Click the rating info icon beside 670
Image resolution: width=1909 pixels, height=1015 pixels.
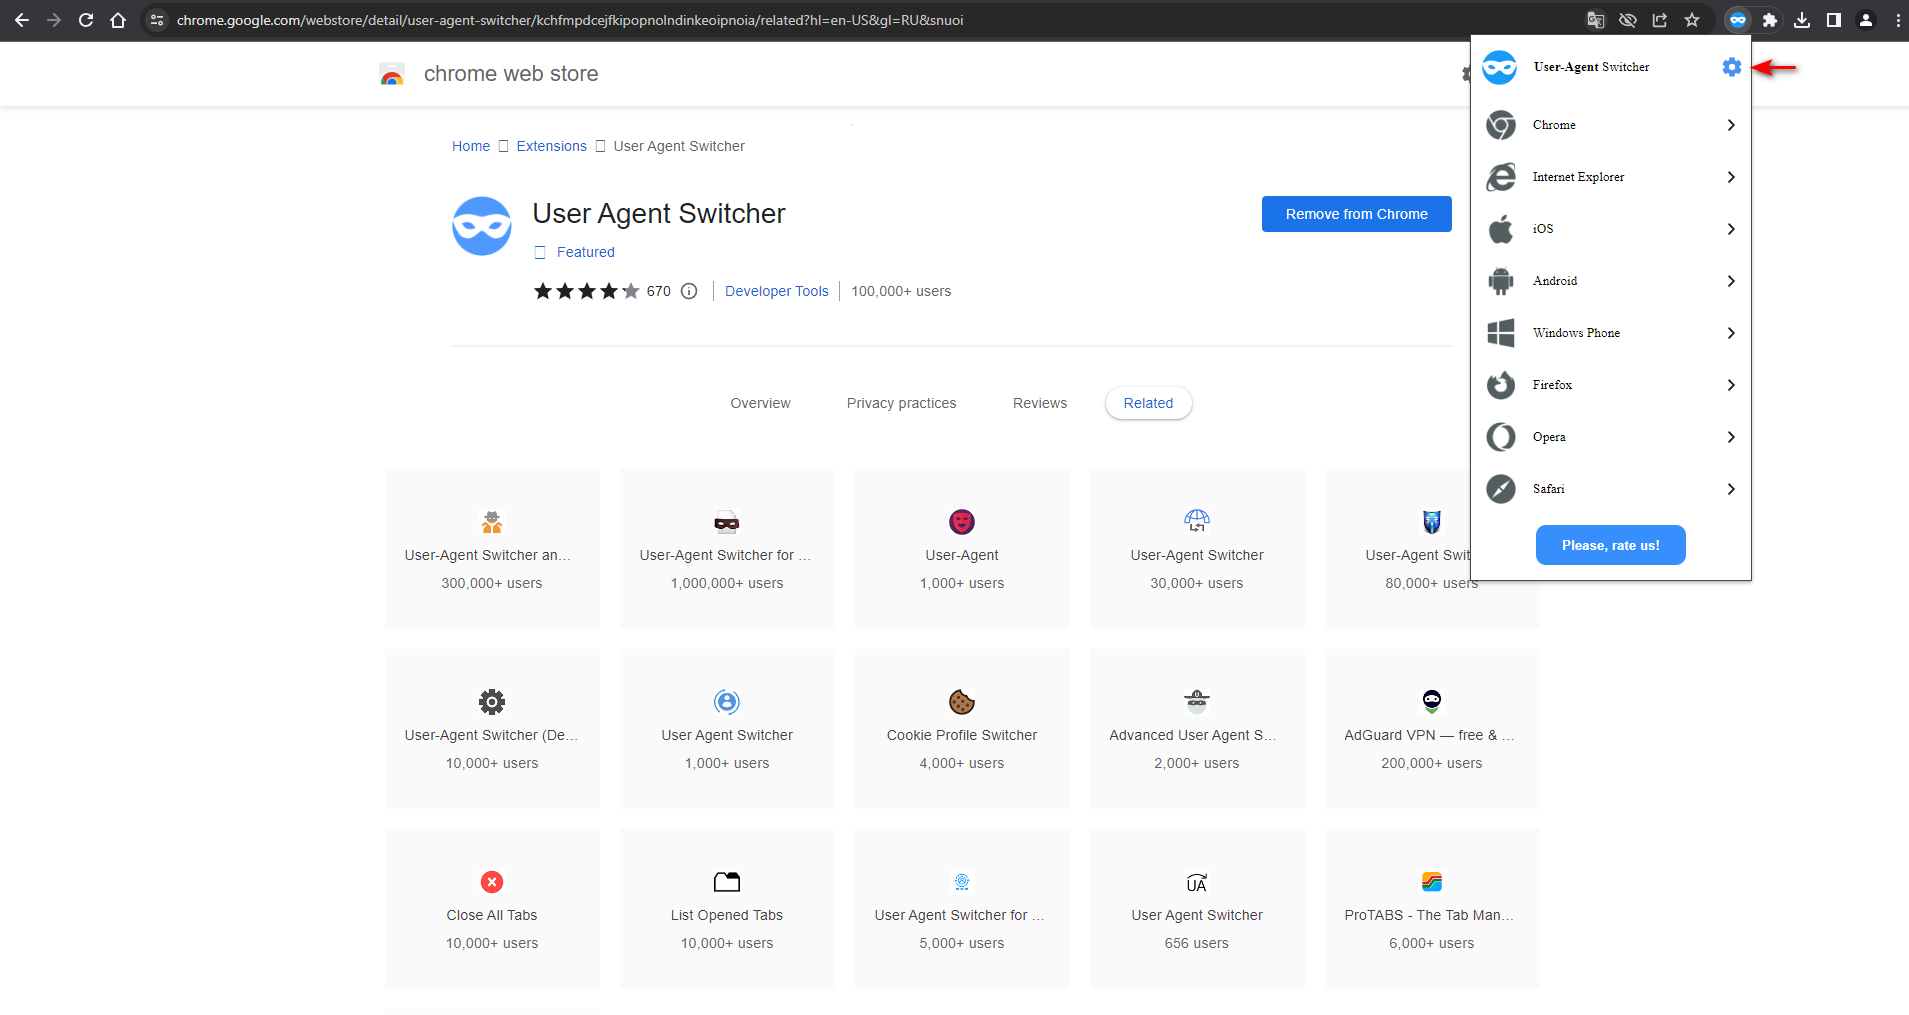(689, 291)
